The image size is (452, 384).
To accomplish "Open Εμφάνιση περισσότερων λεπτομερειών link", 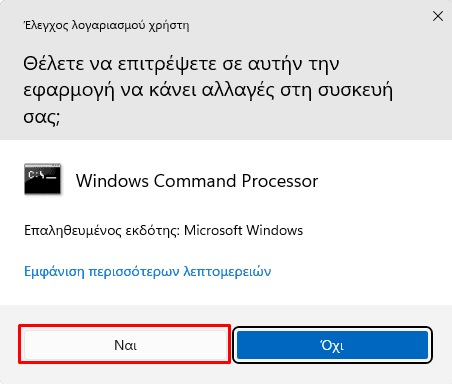I will (x=148, y=271).
